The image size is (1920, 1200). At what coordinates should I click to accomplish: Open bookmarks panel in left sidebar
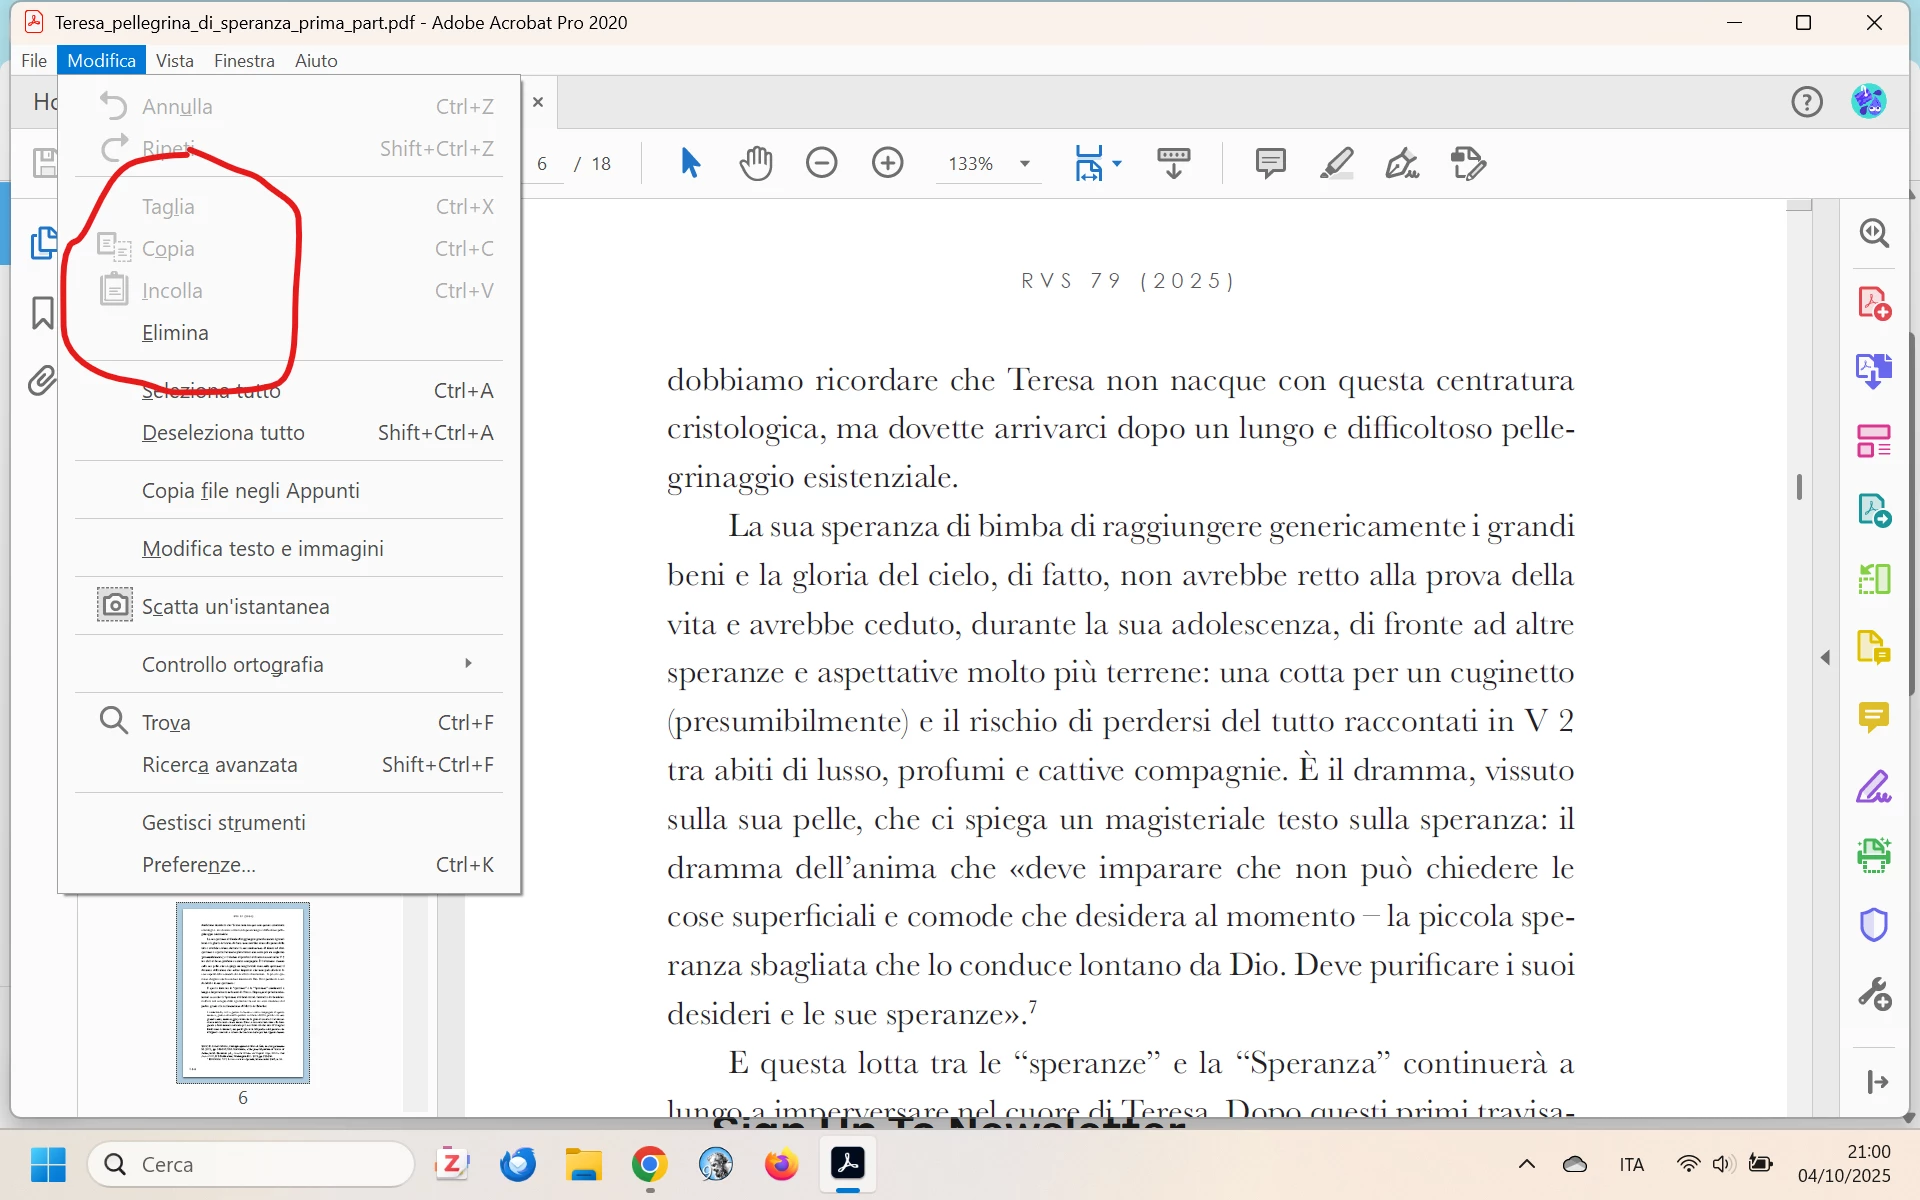[x=42, y=313]
